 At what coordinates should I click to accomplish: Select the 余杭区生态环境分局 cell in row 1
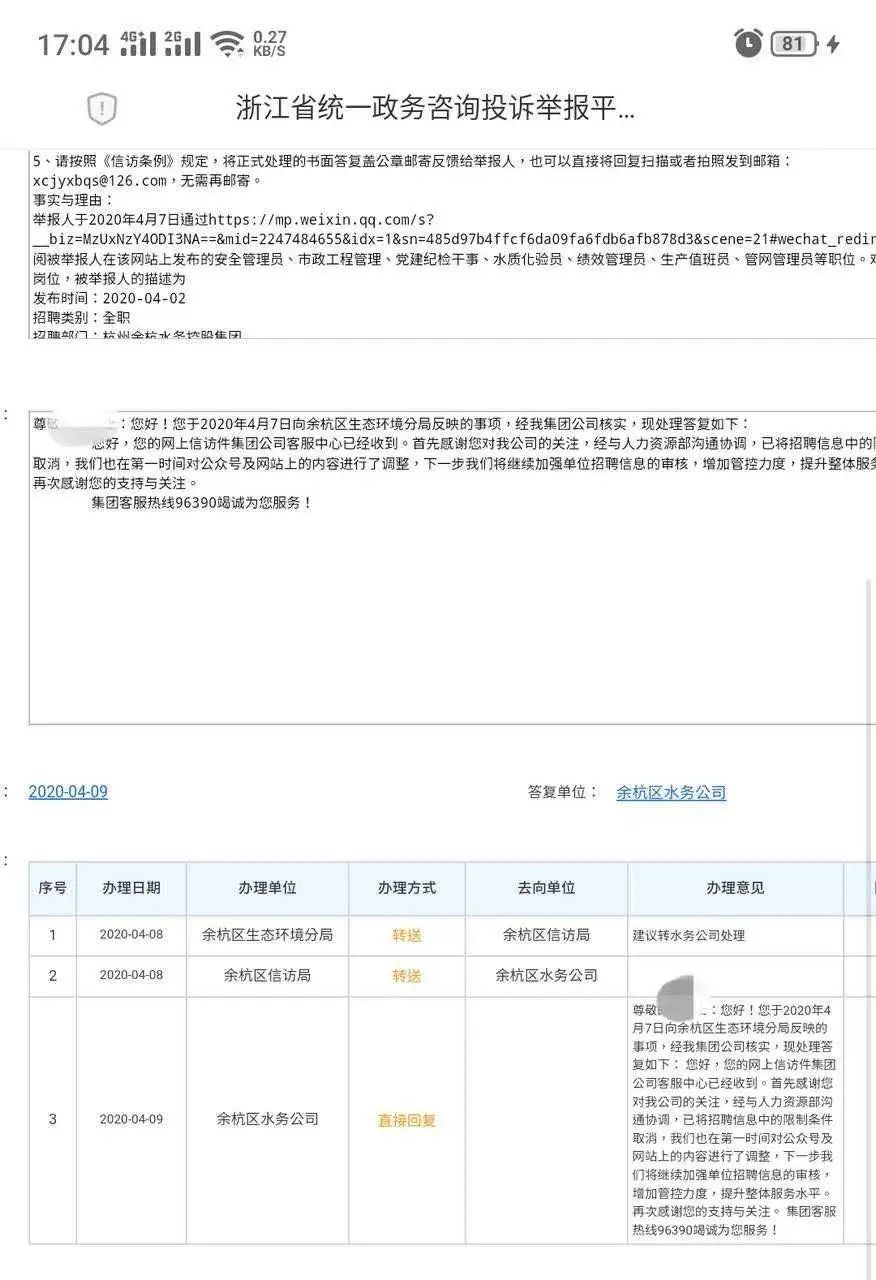click(x=267, y=936)
